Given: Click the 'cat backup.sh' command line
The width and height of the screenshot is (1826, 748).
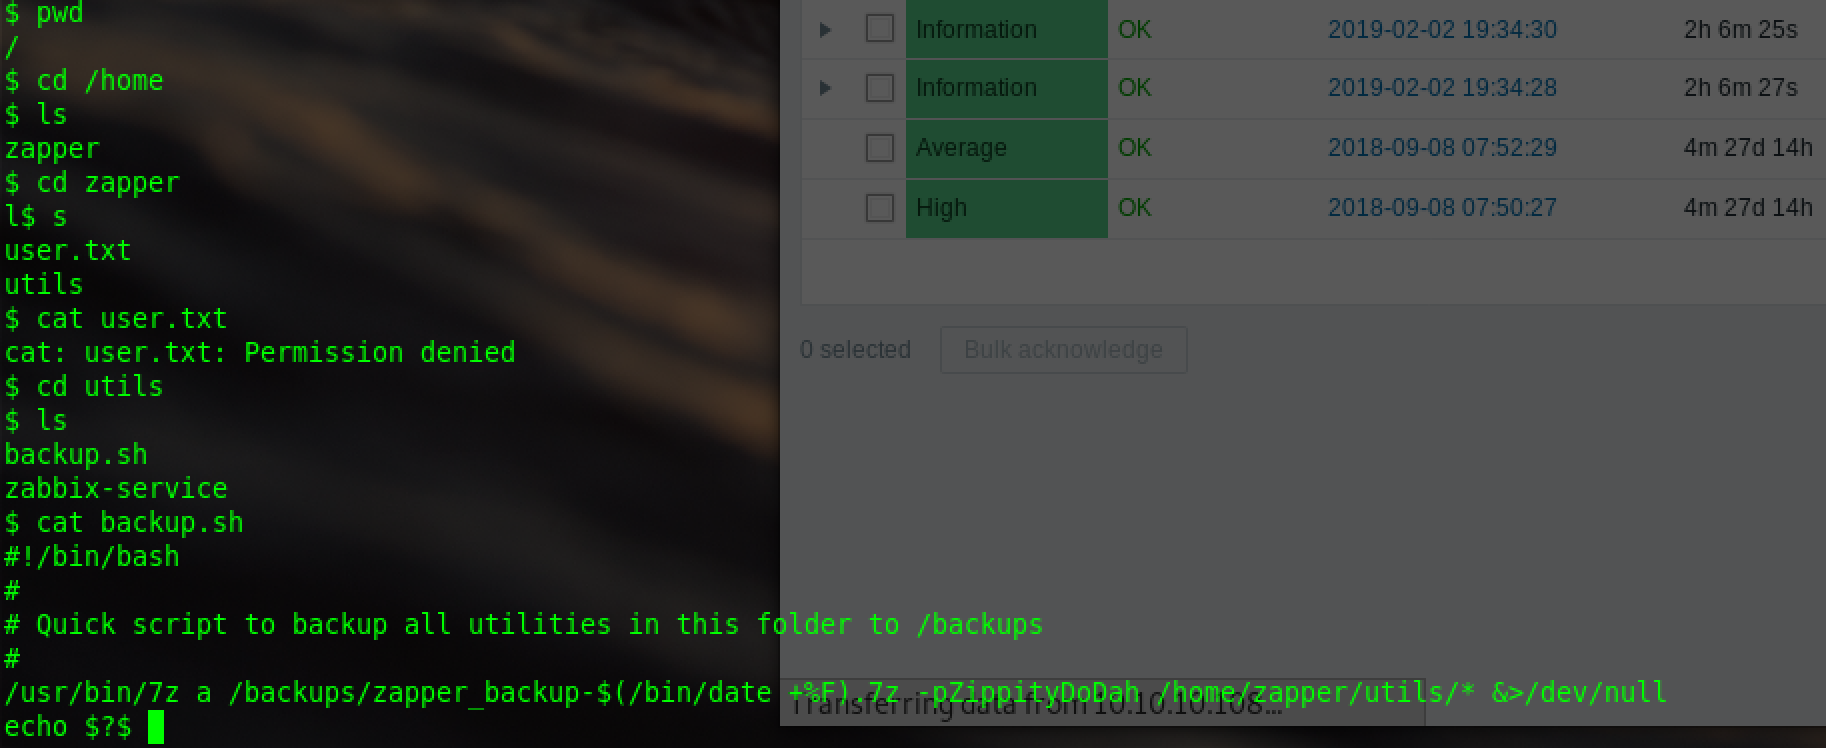Looking at the screenshot, I should 124,523.
